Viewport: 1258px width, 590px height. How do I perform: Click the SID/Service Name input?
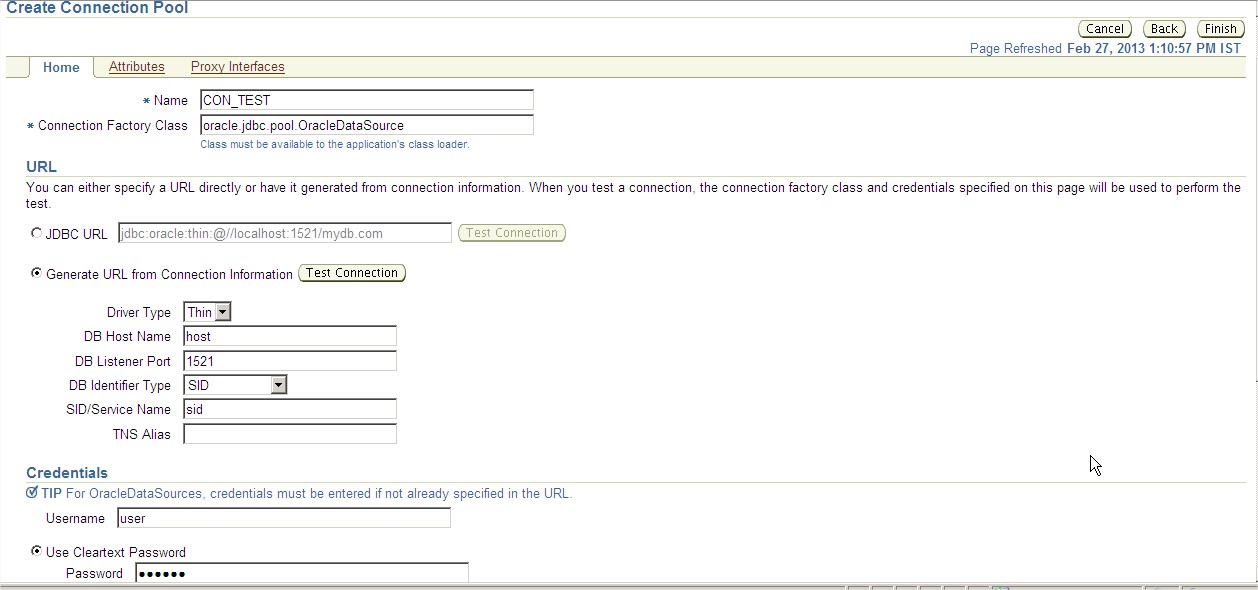[x=290, y=409]
